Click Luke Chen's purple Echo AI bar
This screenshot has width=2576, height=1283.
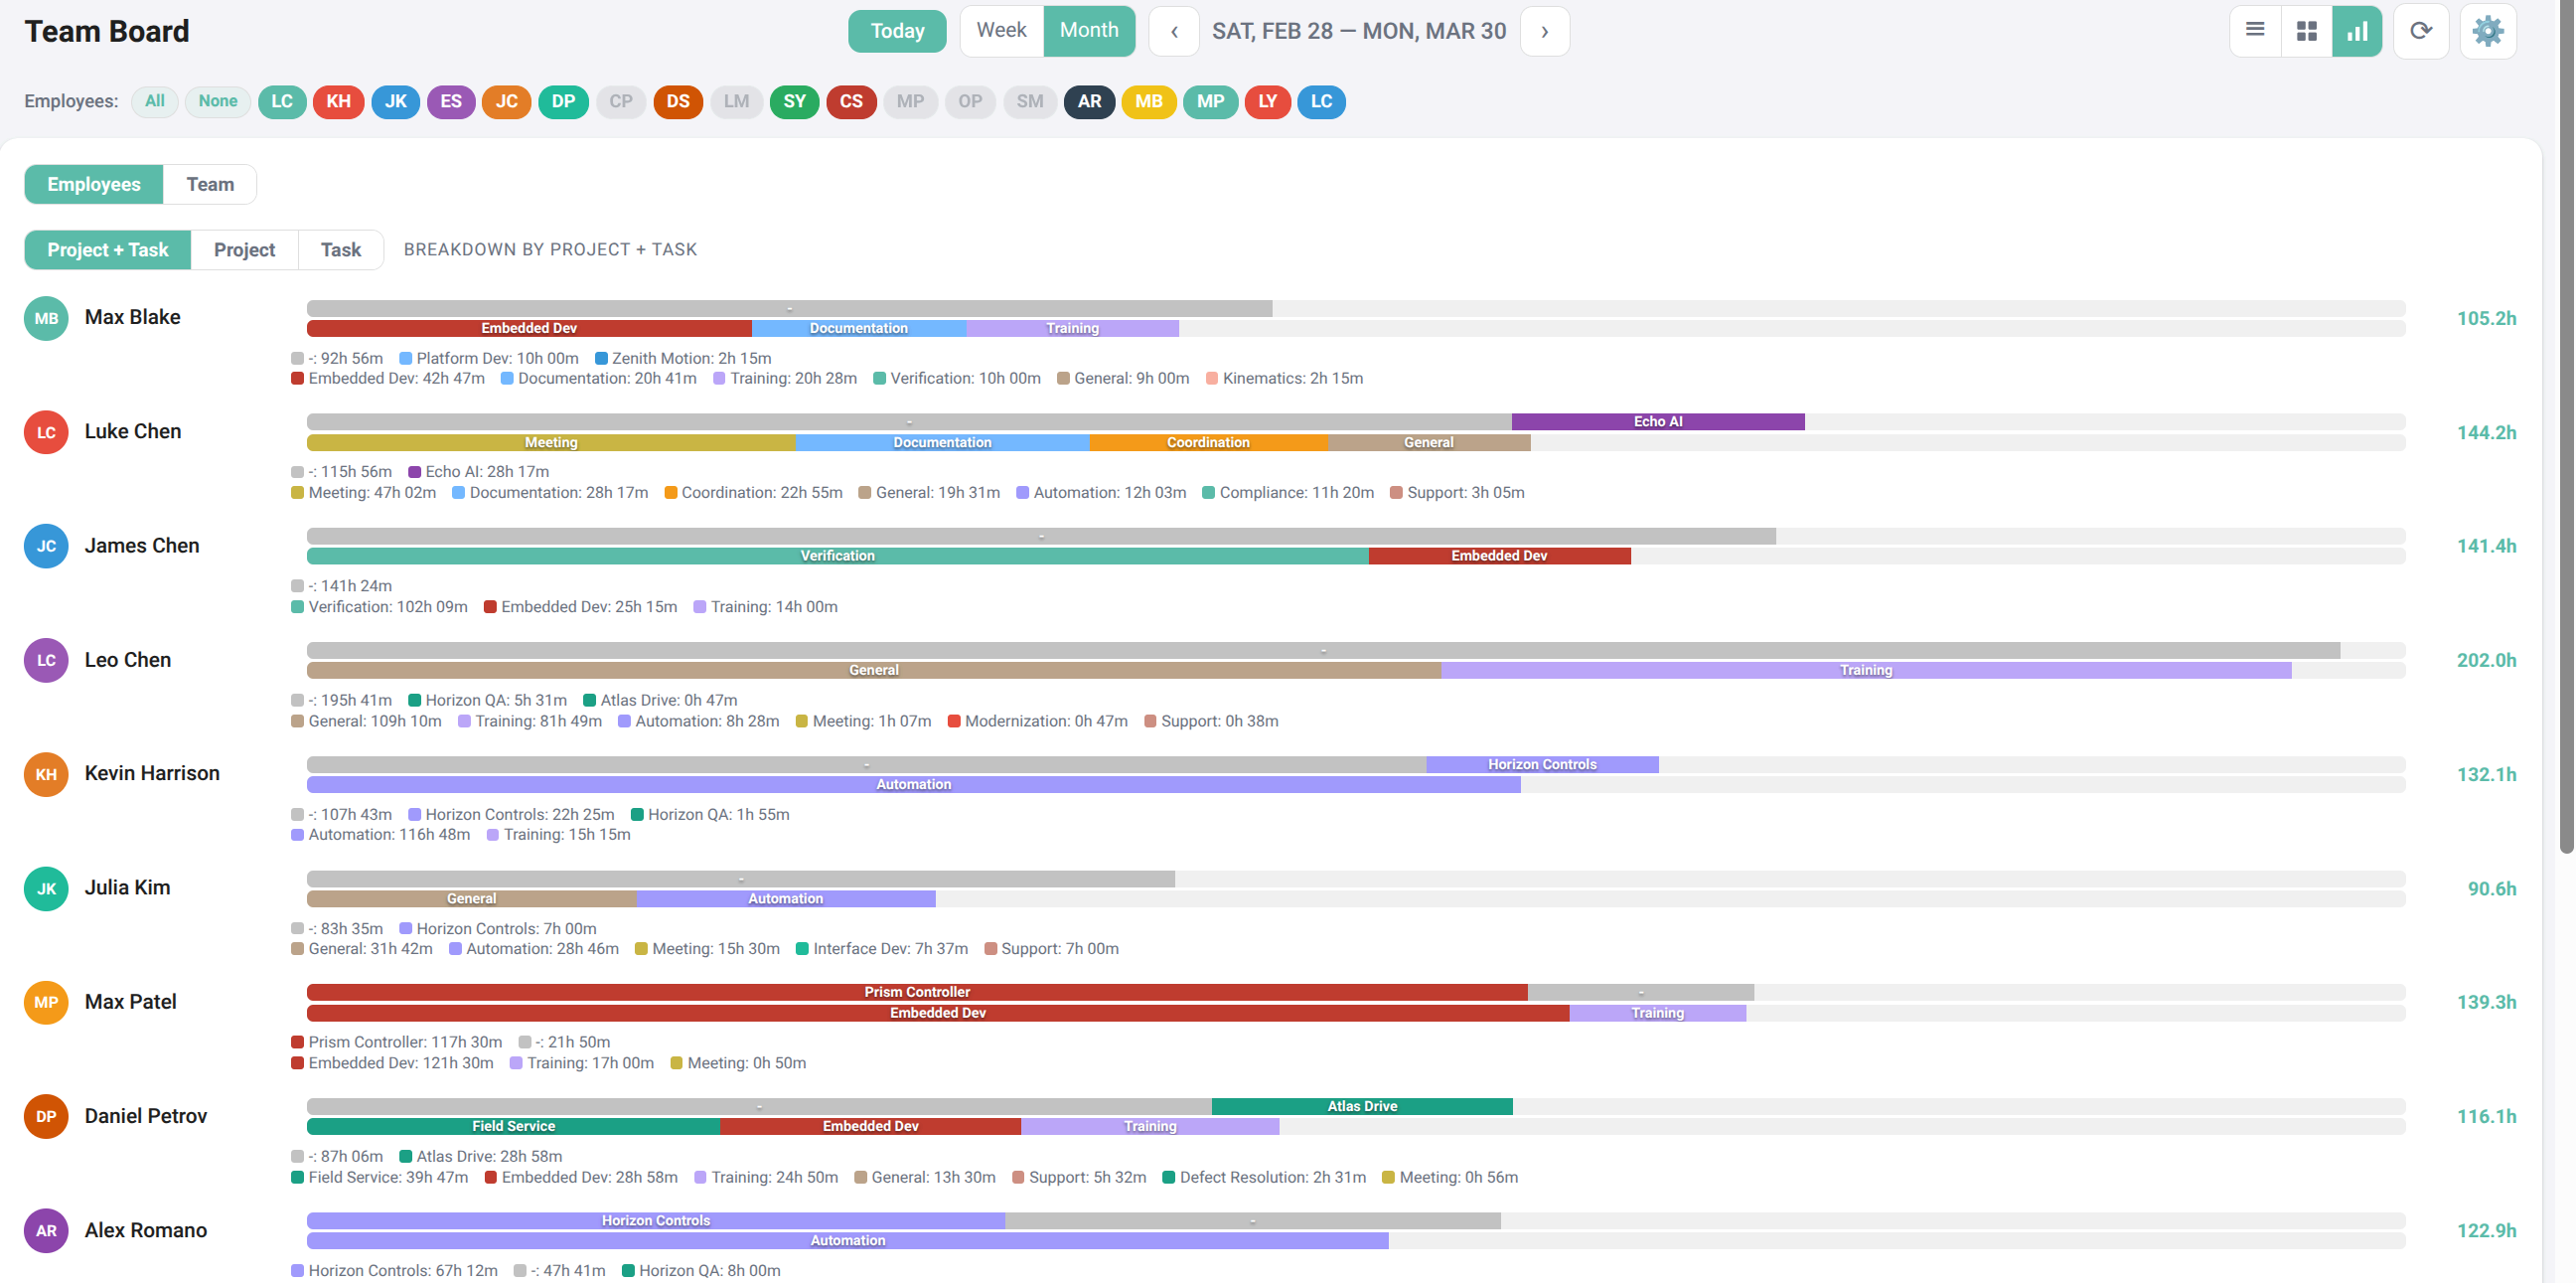(x=1657, y=422)
